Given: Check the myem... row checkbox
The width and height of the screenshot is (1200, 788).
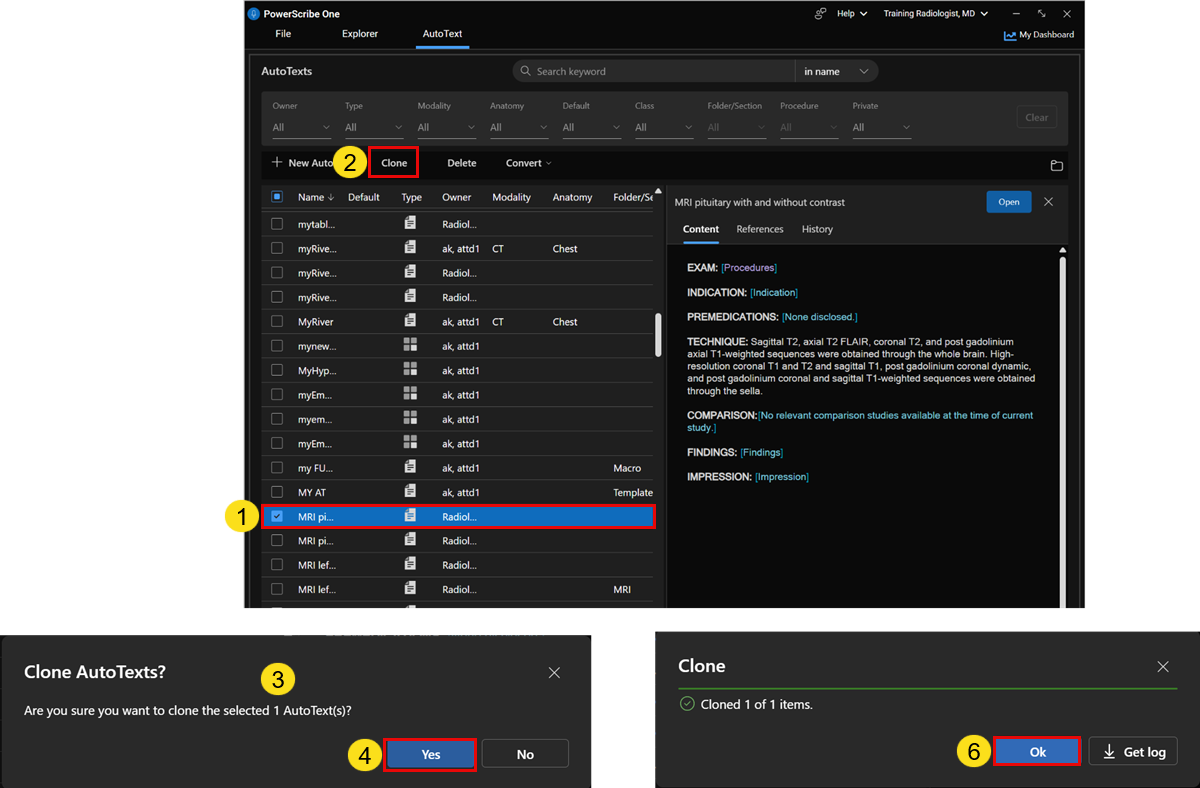Looking at the screenshot, I should (x=277, y=419).
